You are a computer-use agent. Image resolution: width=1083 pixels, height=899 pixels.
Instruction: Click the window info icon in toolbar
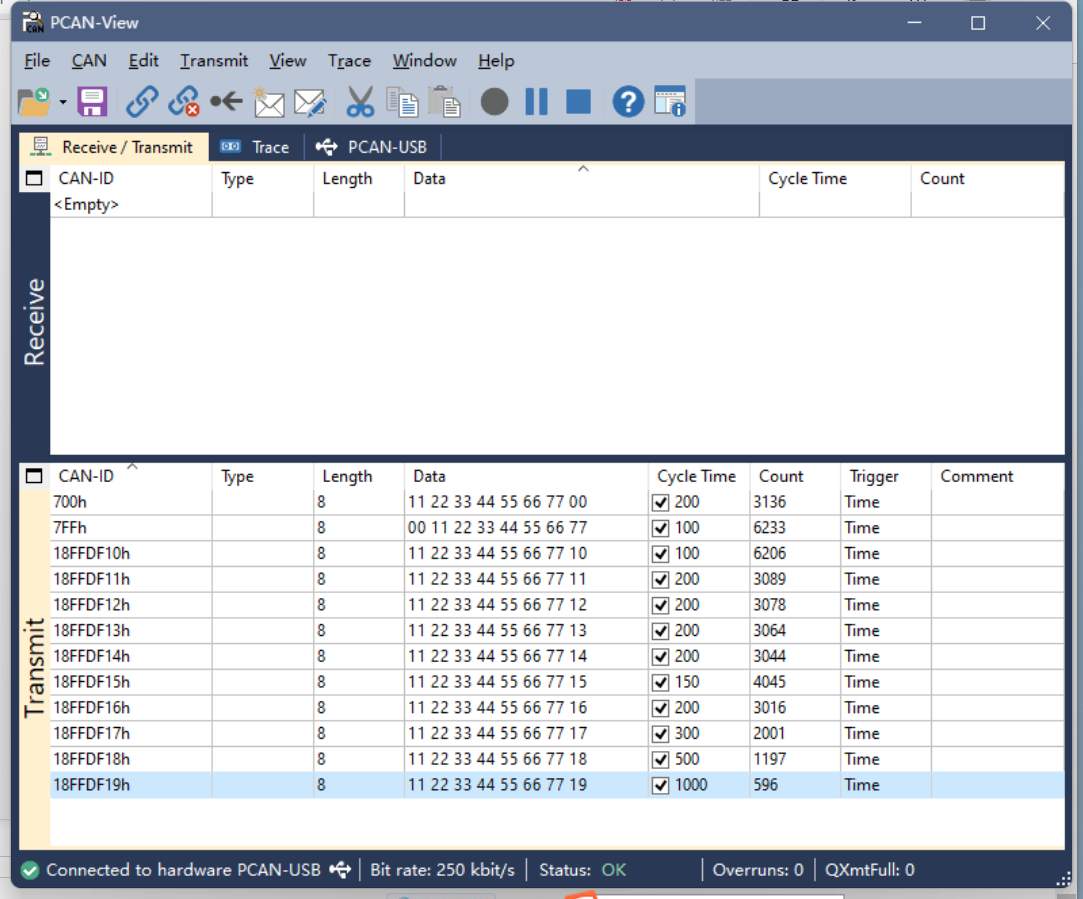(670, 102)
